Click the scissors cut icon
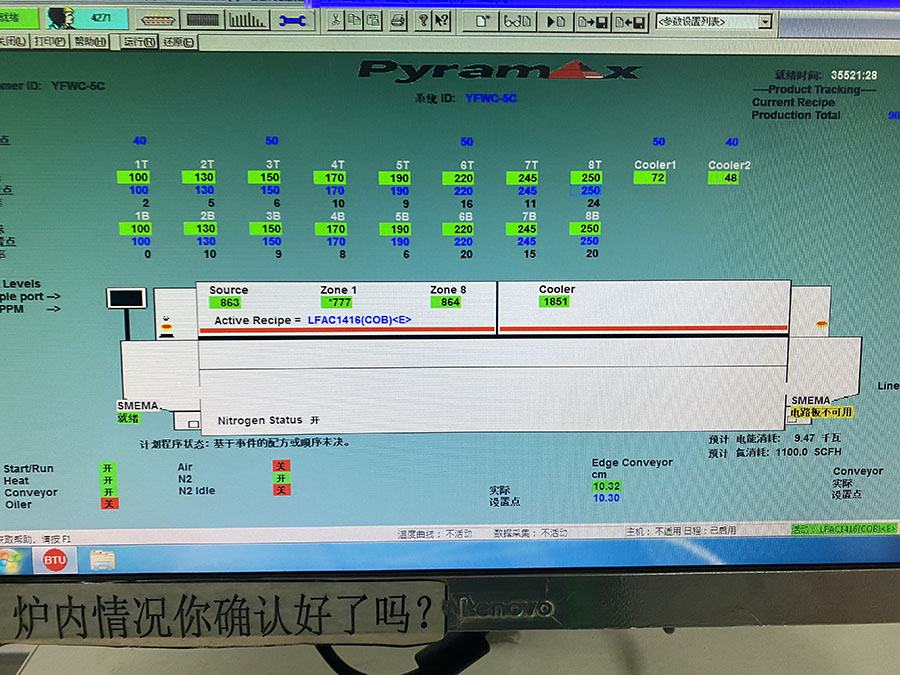The width and height of the screenshot is (900, 675). click(336, 21)
